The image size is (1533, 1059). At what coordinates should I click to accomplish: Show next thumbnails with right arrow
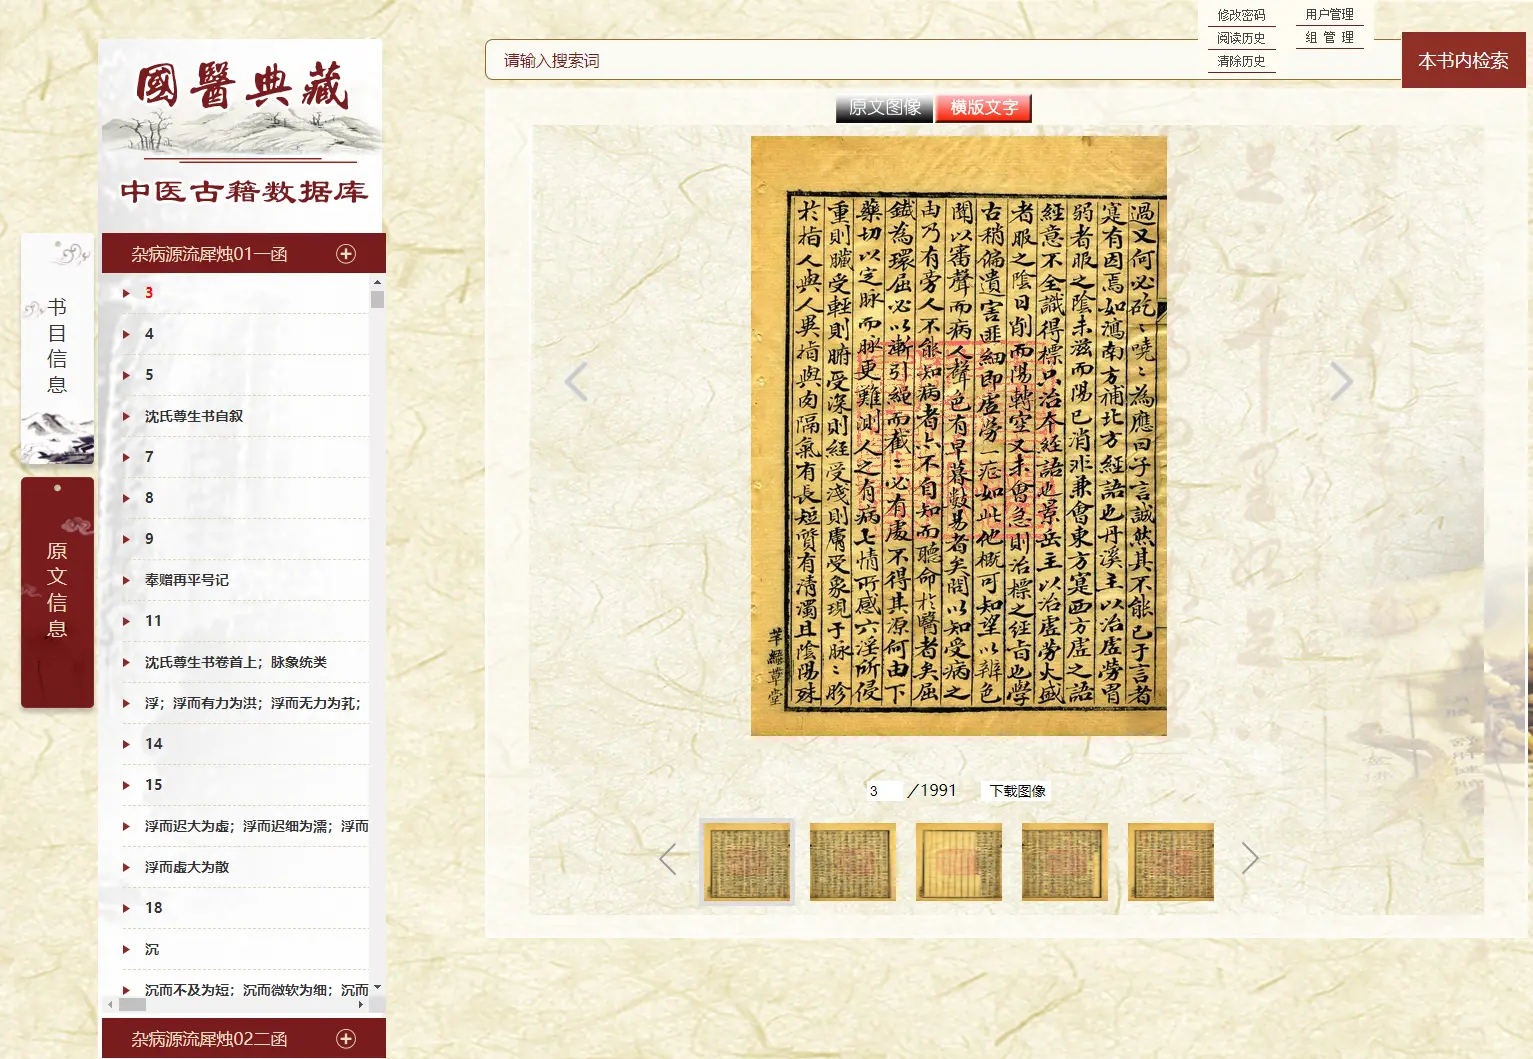point(1250,859)
